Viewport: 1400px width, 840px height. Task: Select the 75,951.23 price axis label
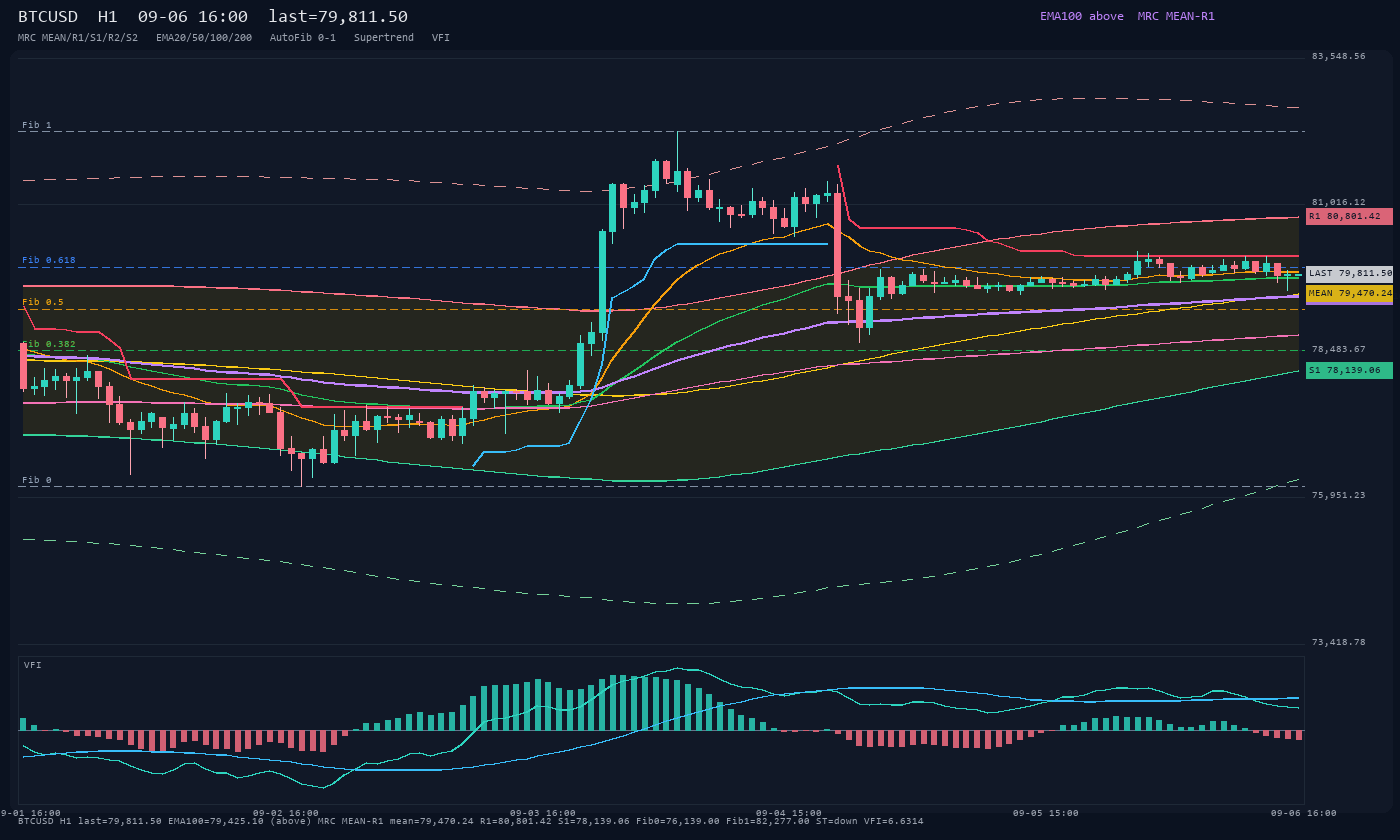[1338, 495]
